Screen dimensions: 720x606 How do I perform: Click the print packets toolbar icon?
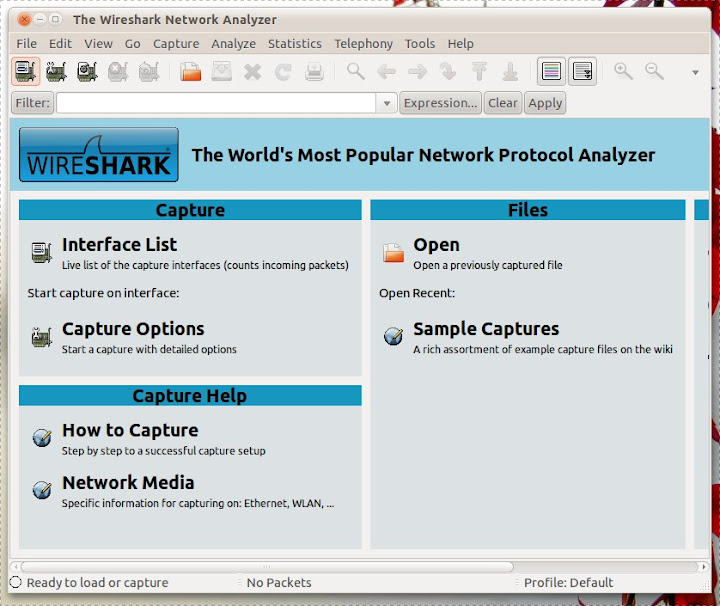315,72
